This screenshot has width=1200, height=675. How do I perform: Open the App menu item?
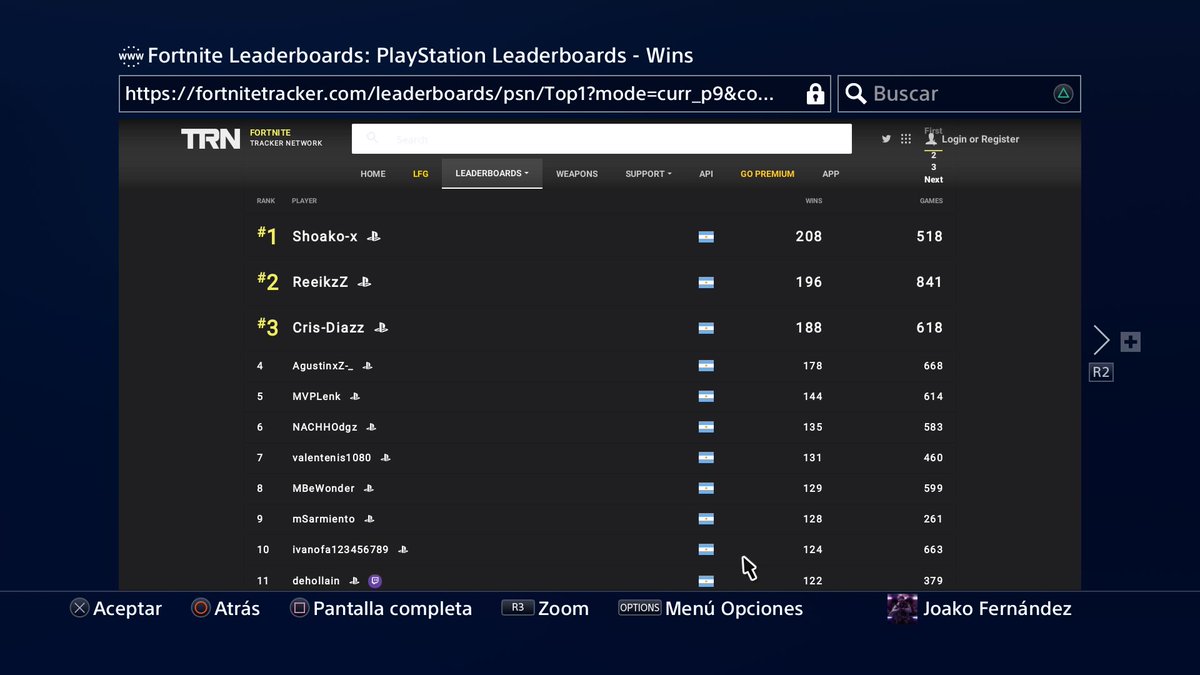[x=831, y=174]
